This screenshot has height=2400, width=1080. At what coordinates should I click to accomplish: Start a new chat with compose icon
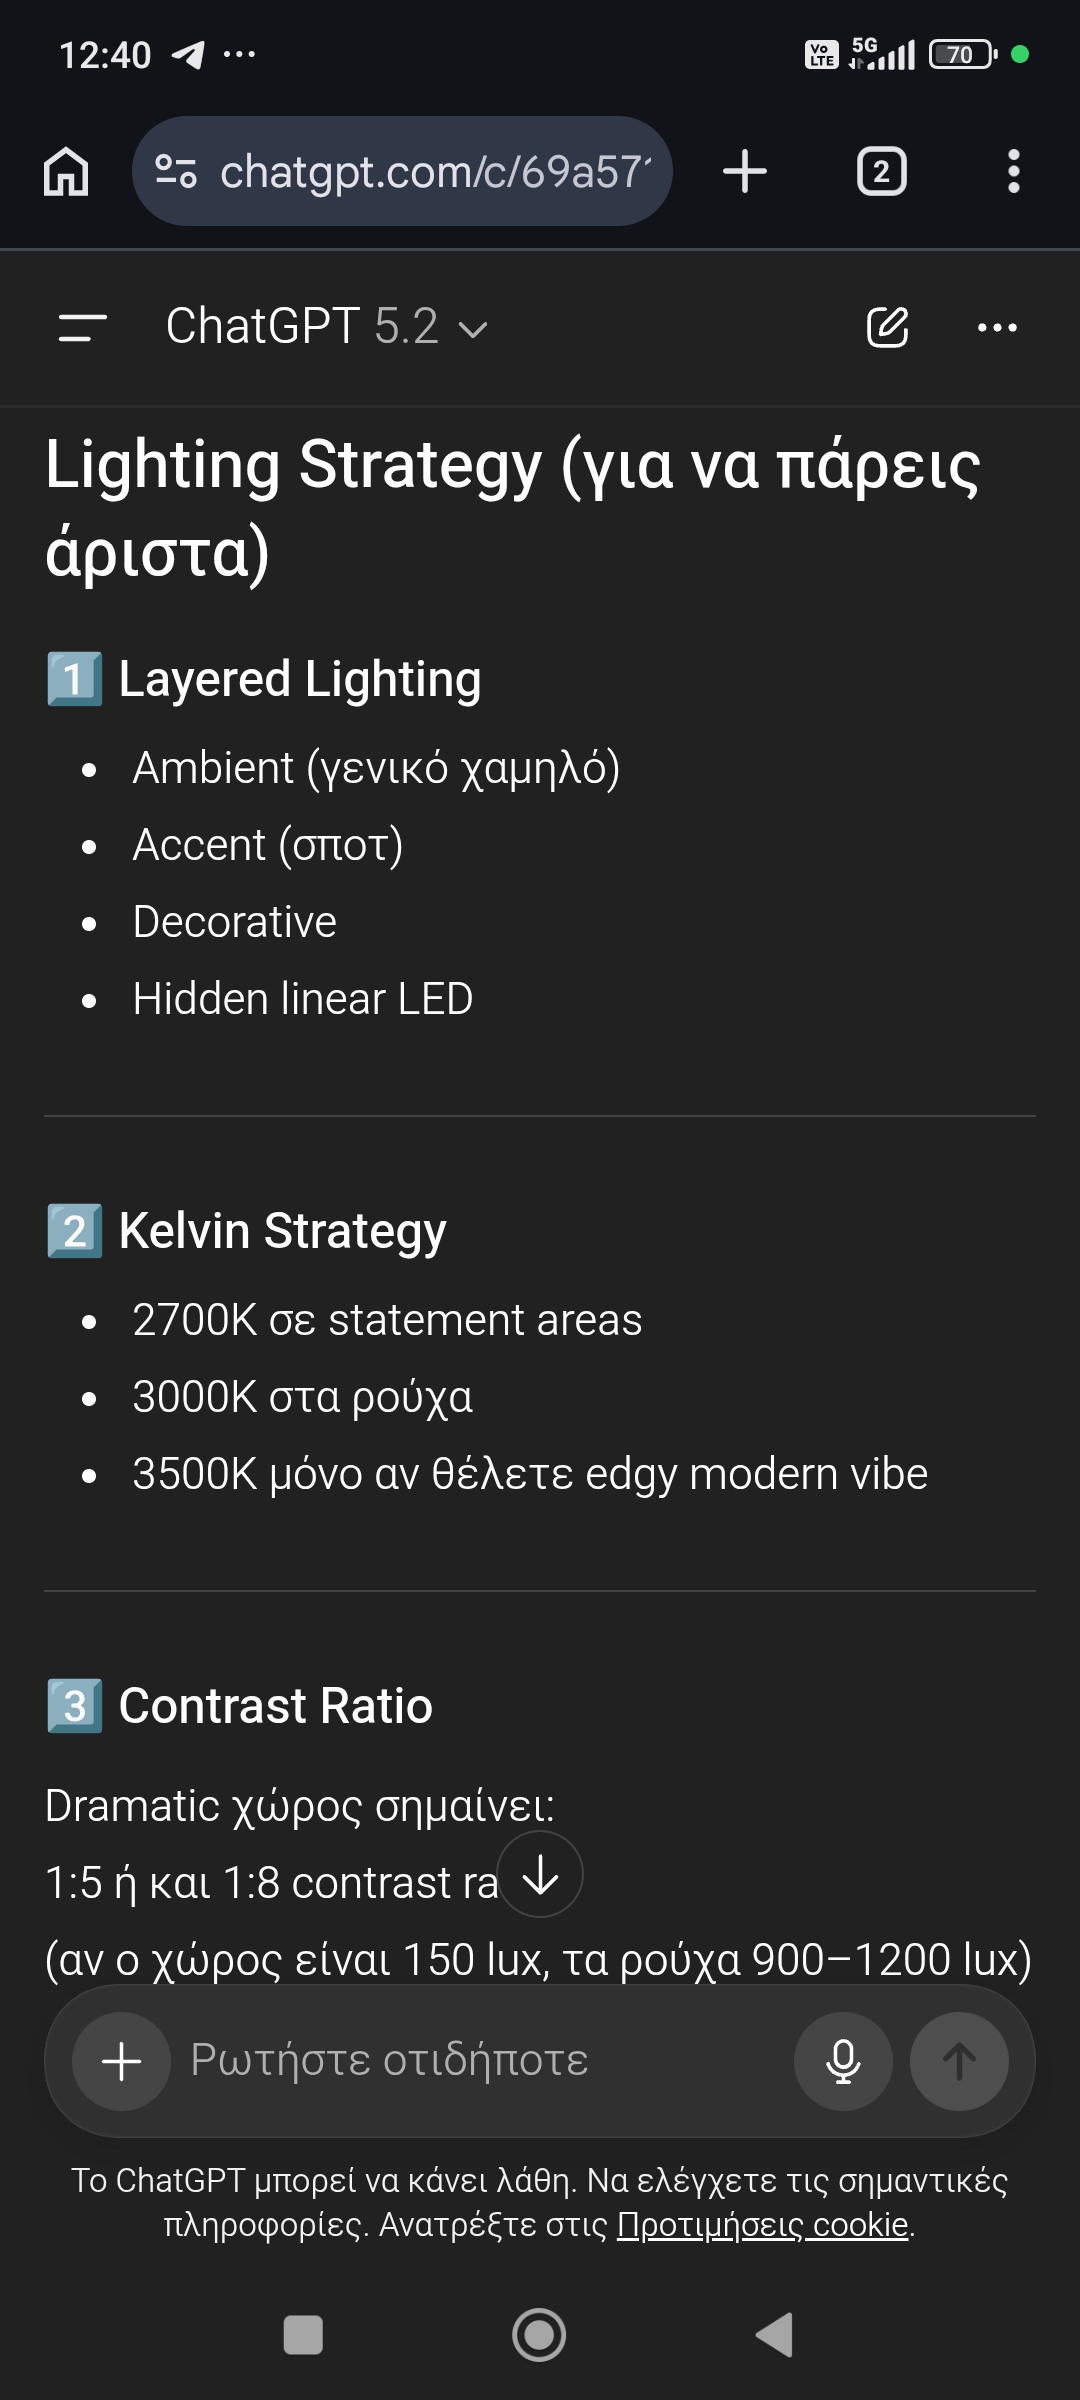point(887,327)
